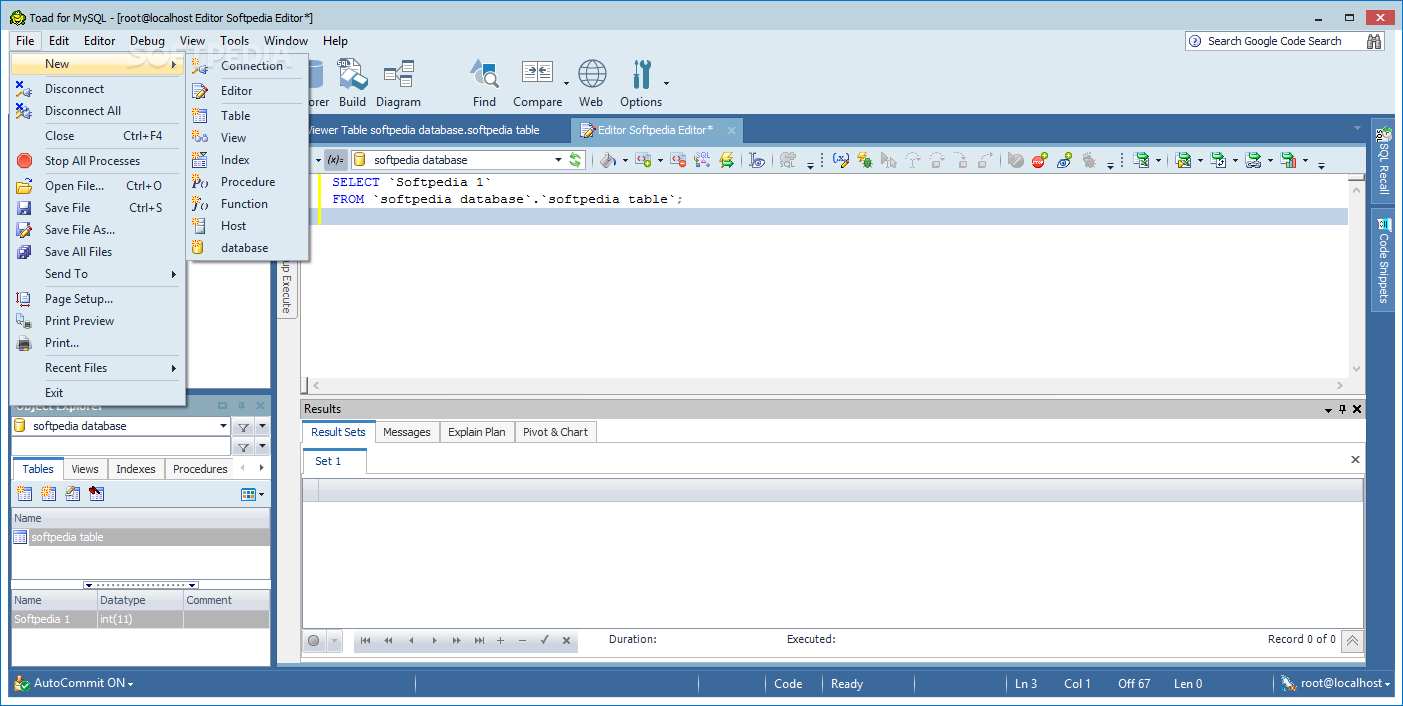Click the alter table pencil icon
The width and height of the screenshot is (1403, 706).
72,494
